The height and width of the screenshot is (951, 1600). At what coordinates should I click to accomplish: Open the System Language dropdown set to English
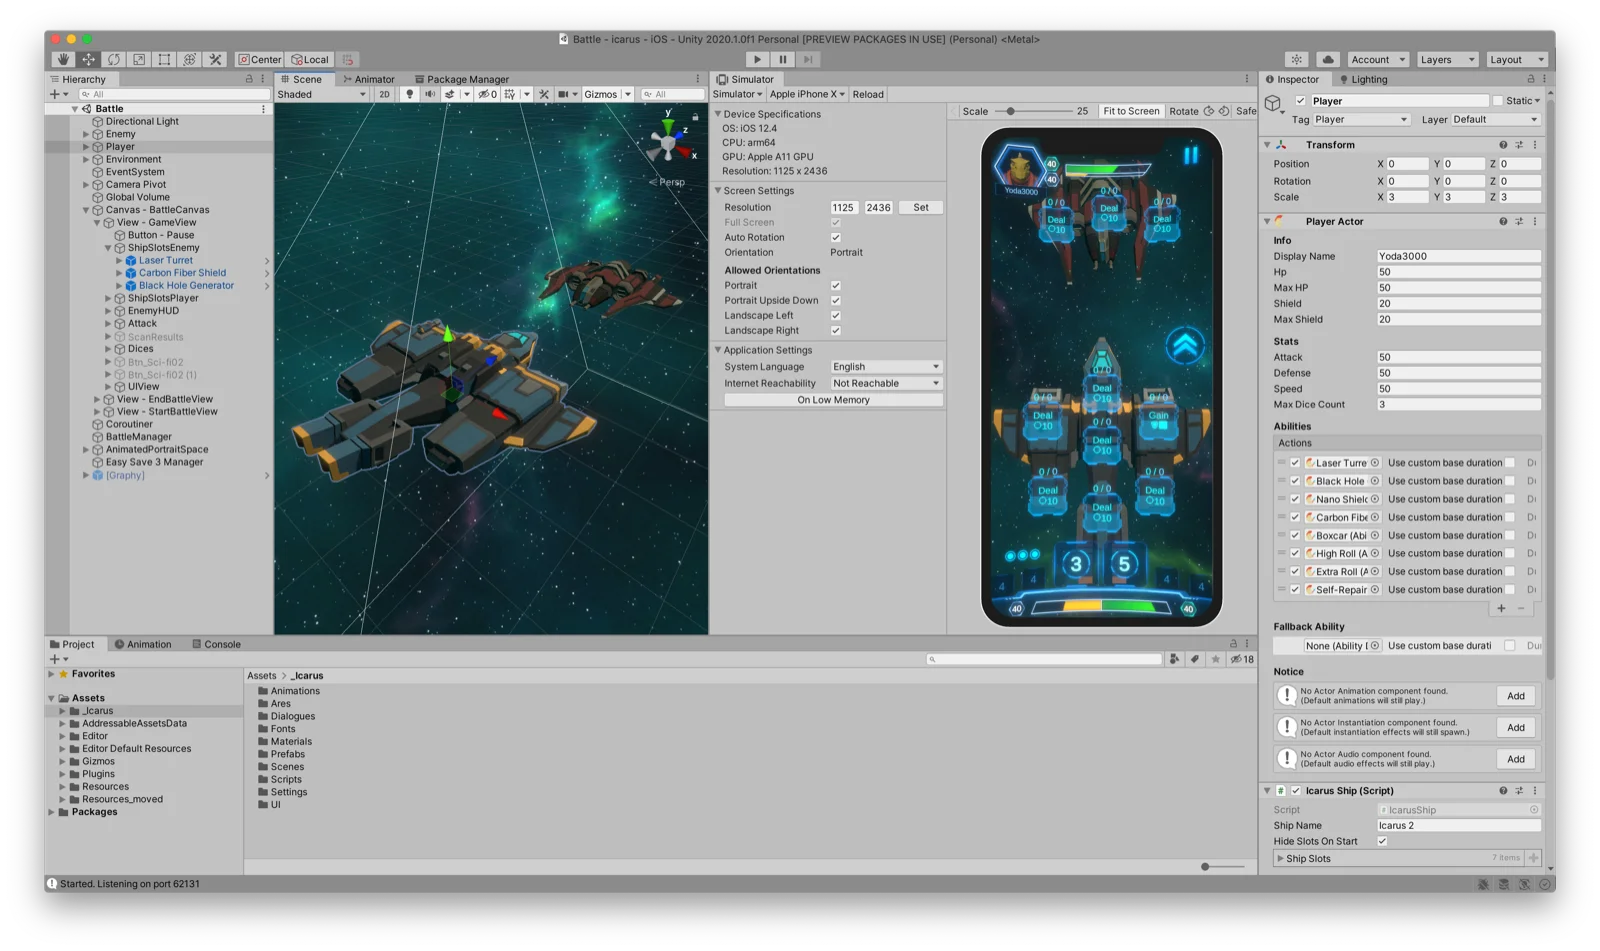[x=884, y=366]
